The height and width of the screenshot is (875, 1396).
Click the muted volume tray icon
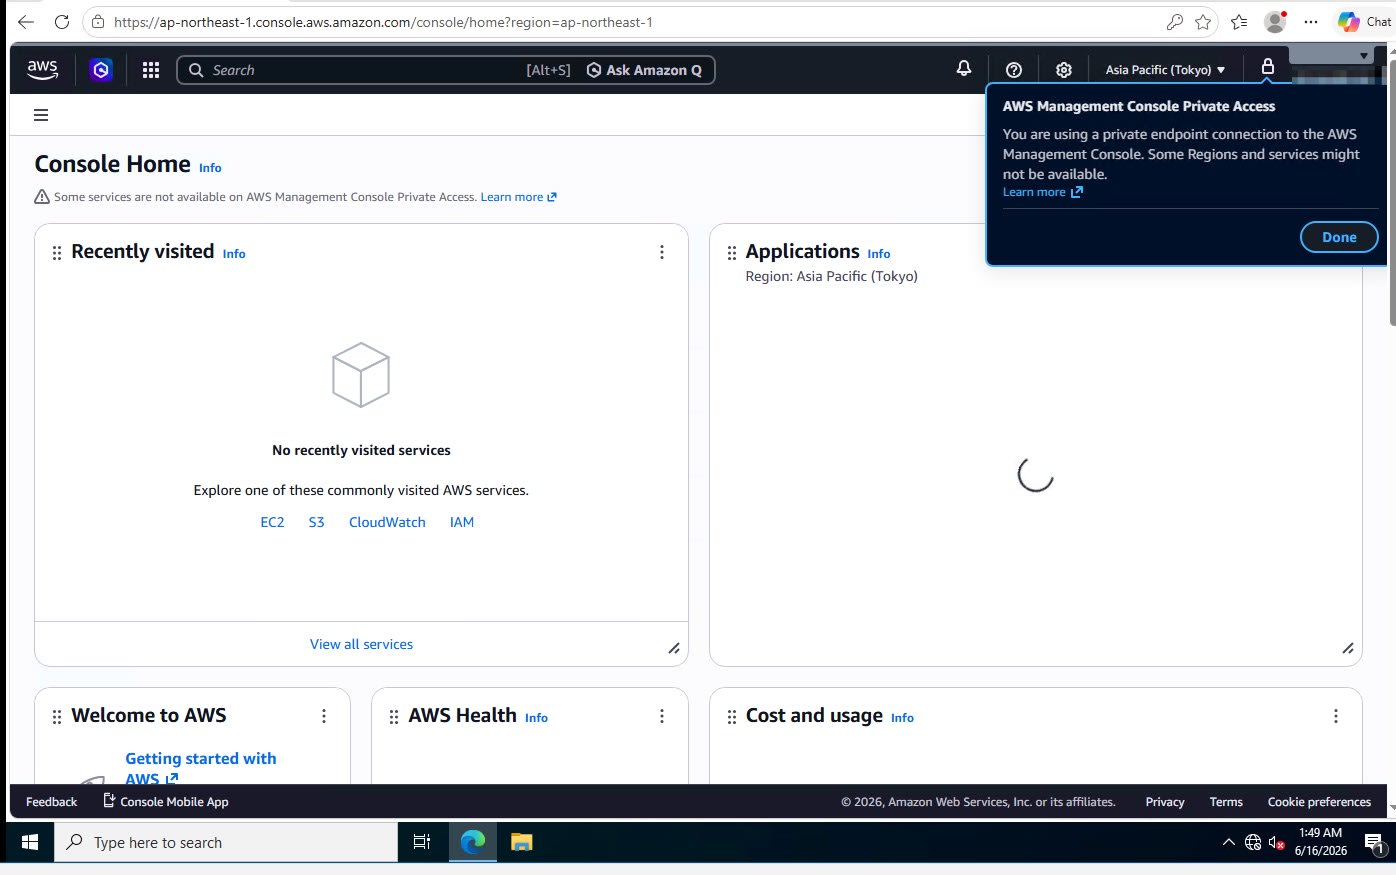click(x=1276, y=843)
